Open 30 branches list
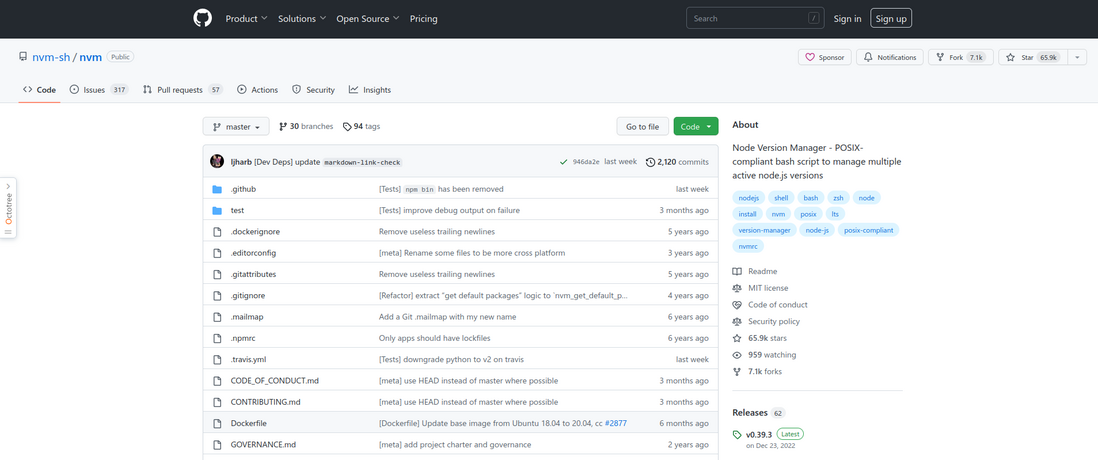Image resolution: width=1098 pixels, height=460 pixels. coord(306,127)
